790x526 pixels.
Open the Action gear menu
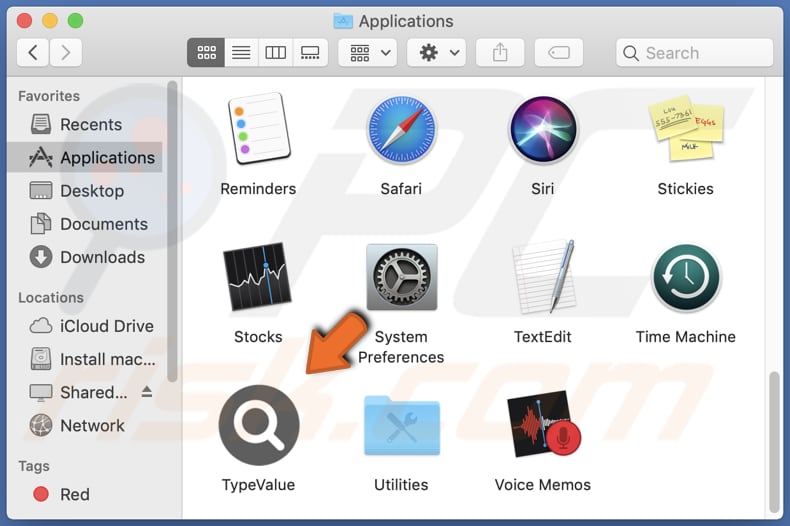pos(436,52)
